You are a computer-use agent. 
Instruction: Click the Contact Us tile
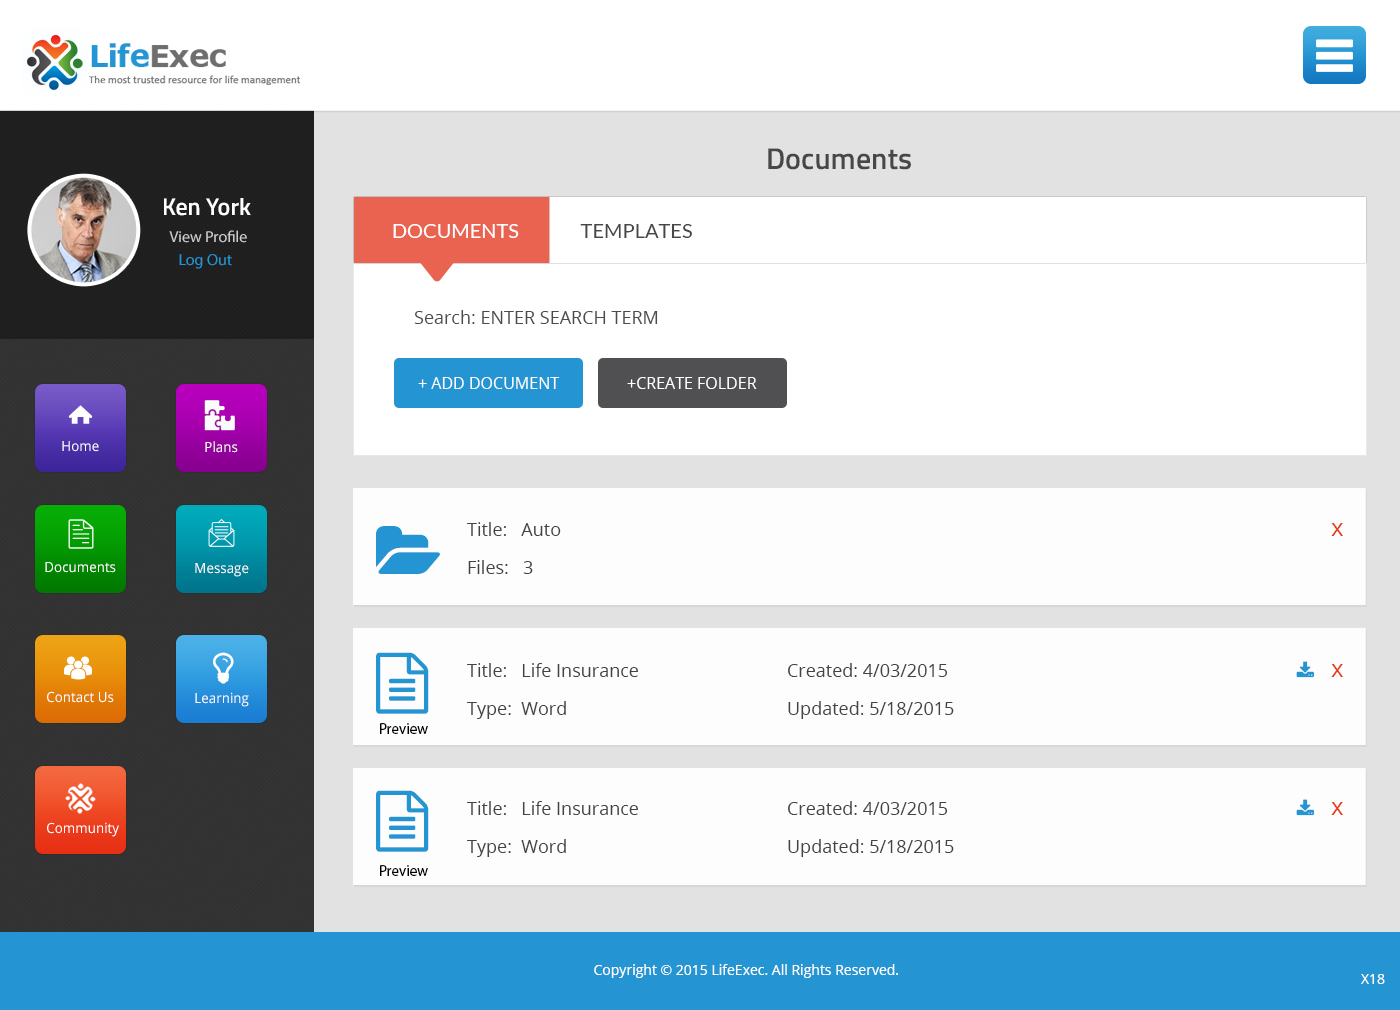tap(80, 679)
